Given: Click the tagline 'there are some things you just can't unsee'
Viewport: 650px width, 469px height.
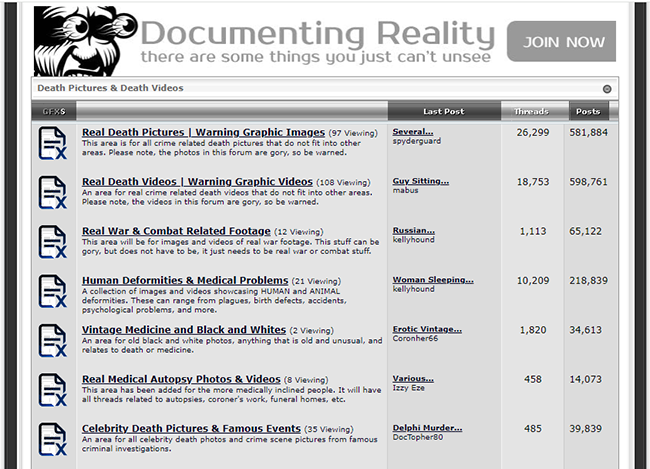Looking at the screenshot, I should (316, 56).
